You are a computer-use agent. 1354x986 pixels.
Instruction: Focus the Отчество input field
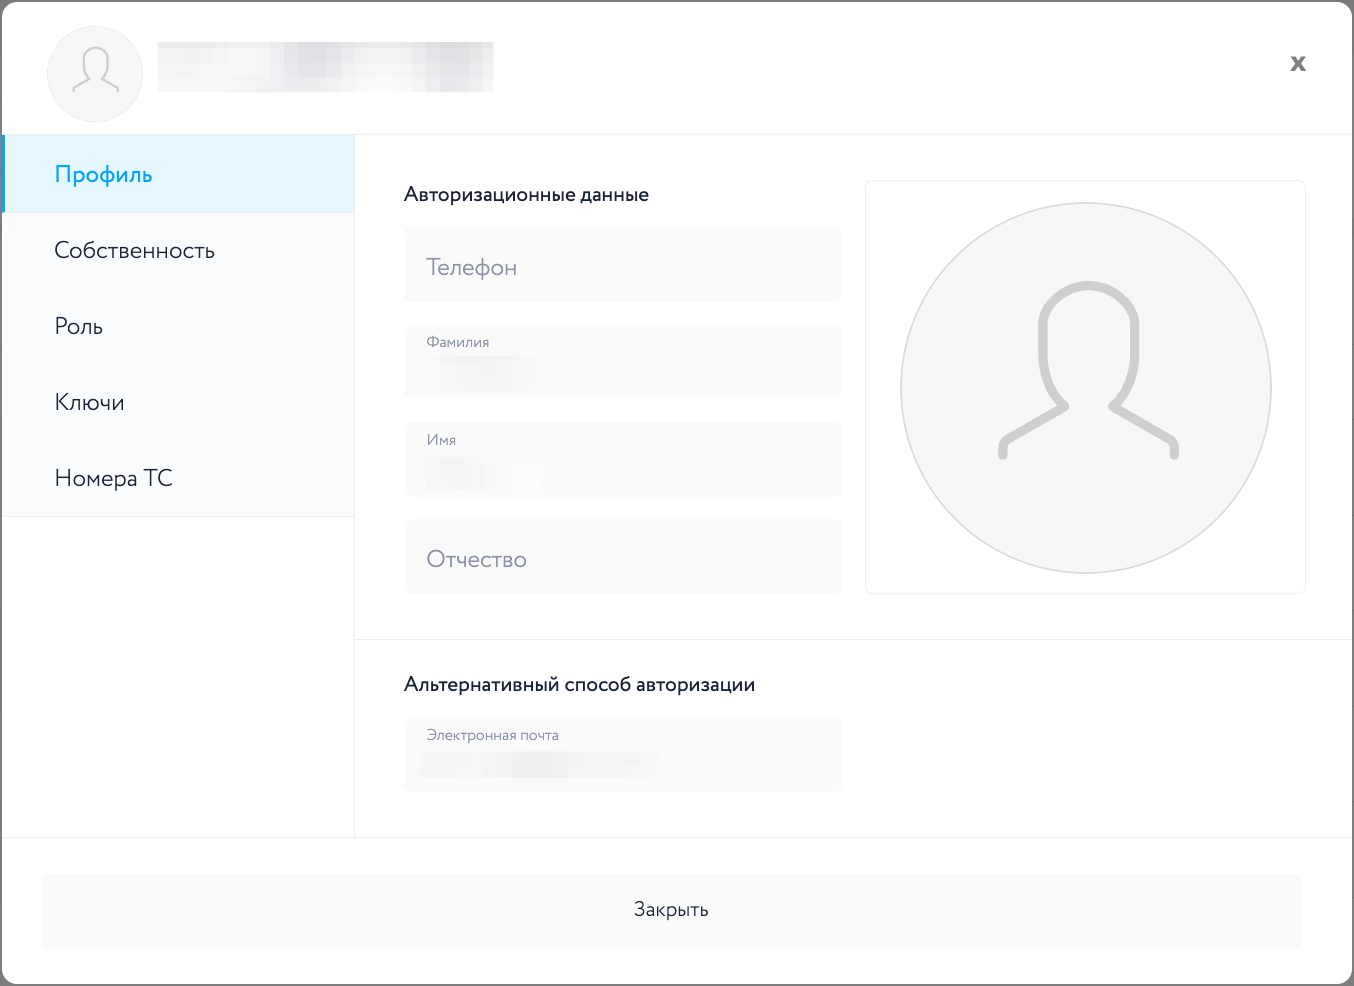[x=622, y=557]
